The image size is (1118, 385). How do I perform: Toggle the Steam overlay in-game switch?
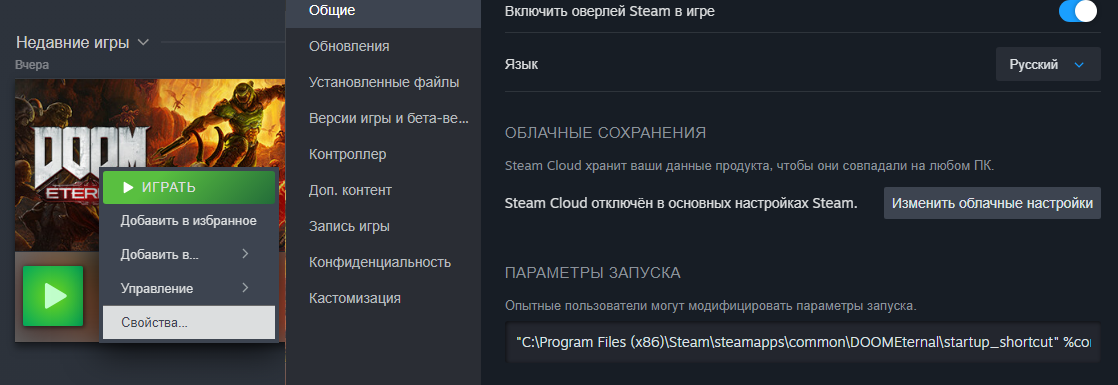pyautogui.click(x=1077, y=11)
